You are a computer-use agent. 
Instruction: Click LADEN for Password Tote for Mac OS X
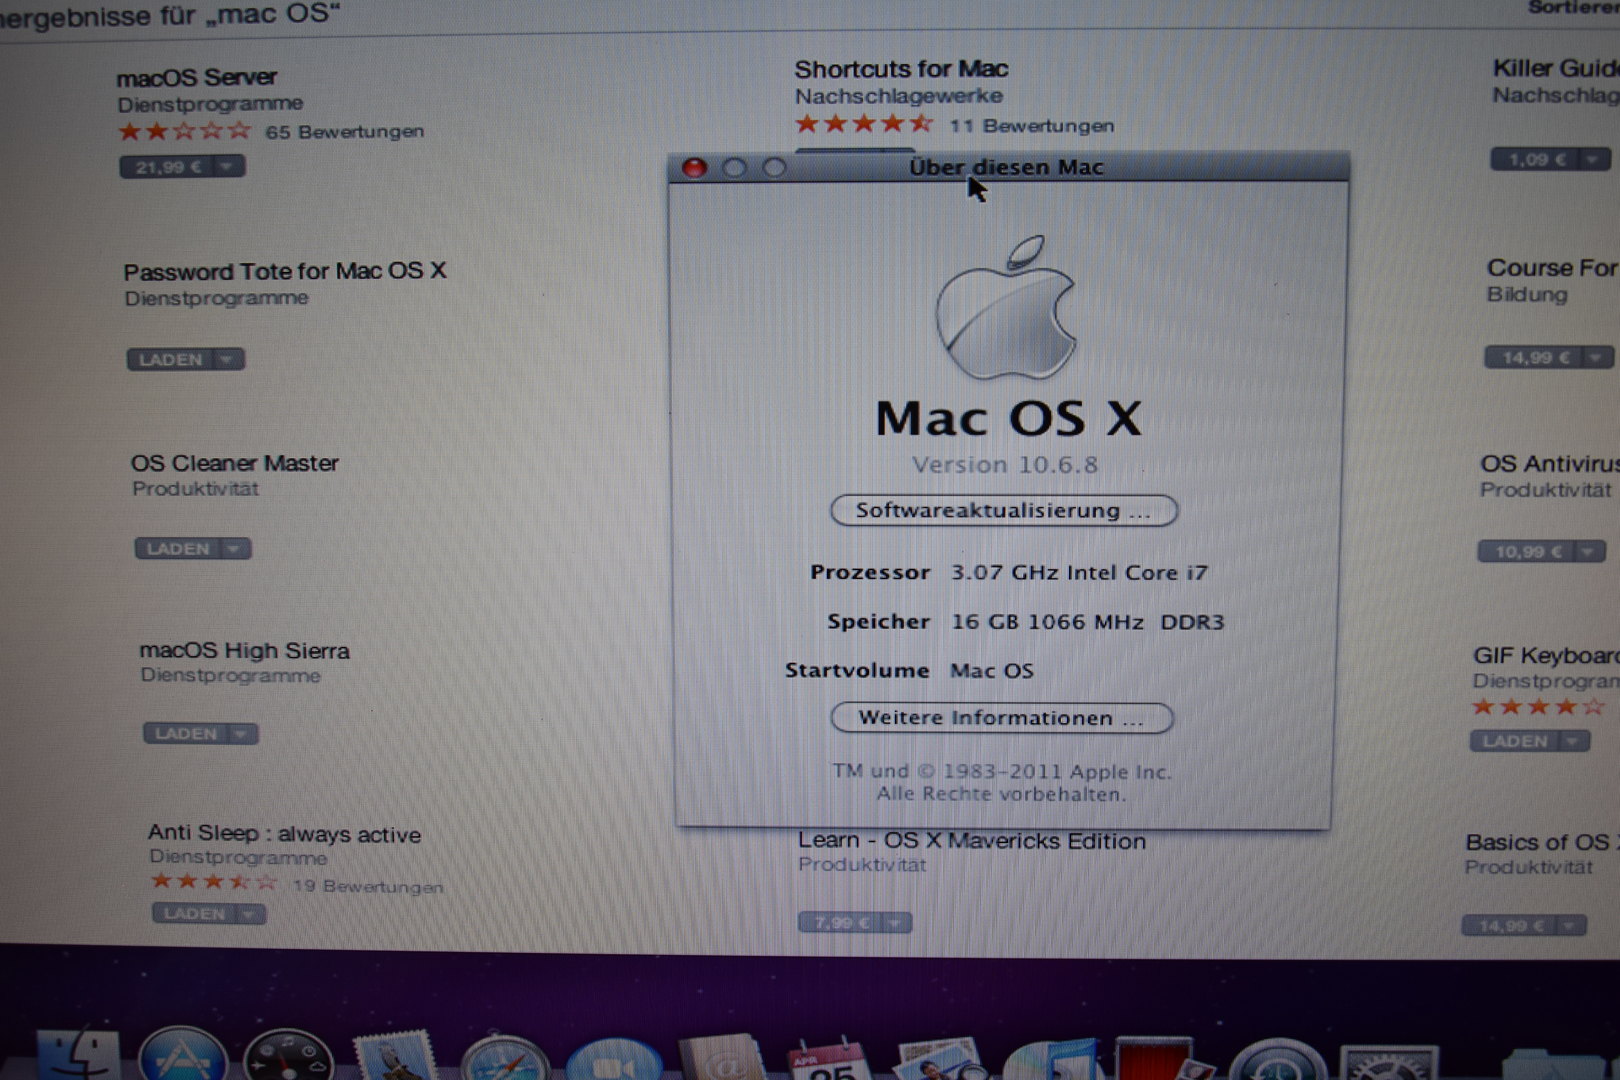point(171,360)
